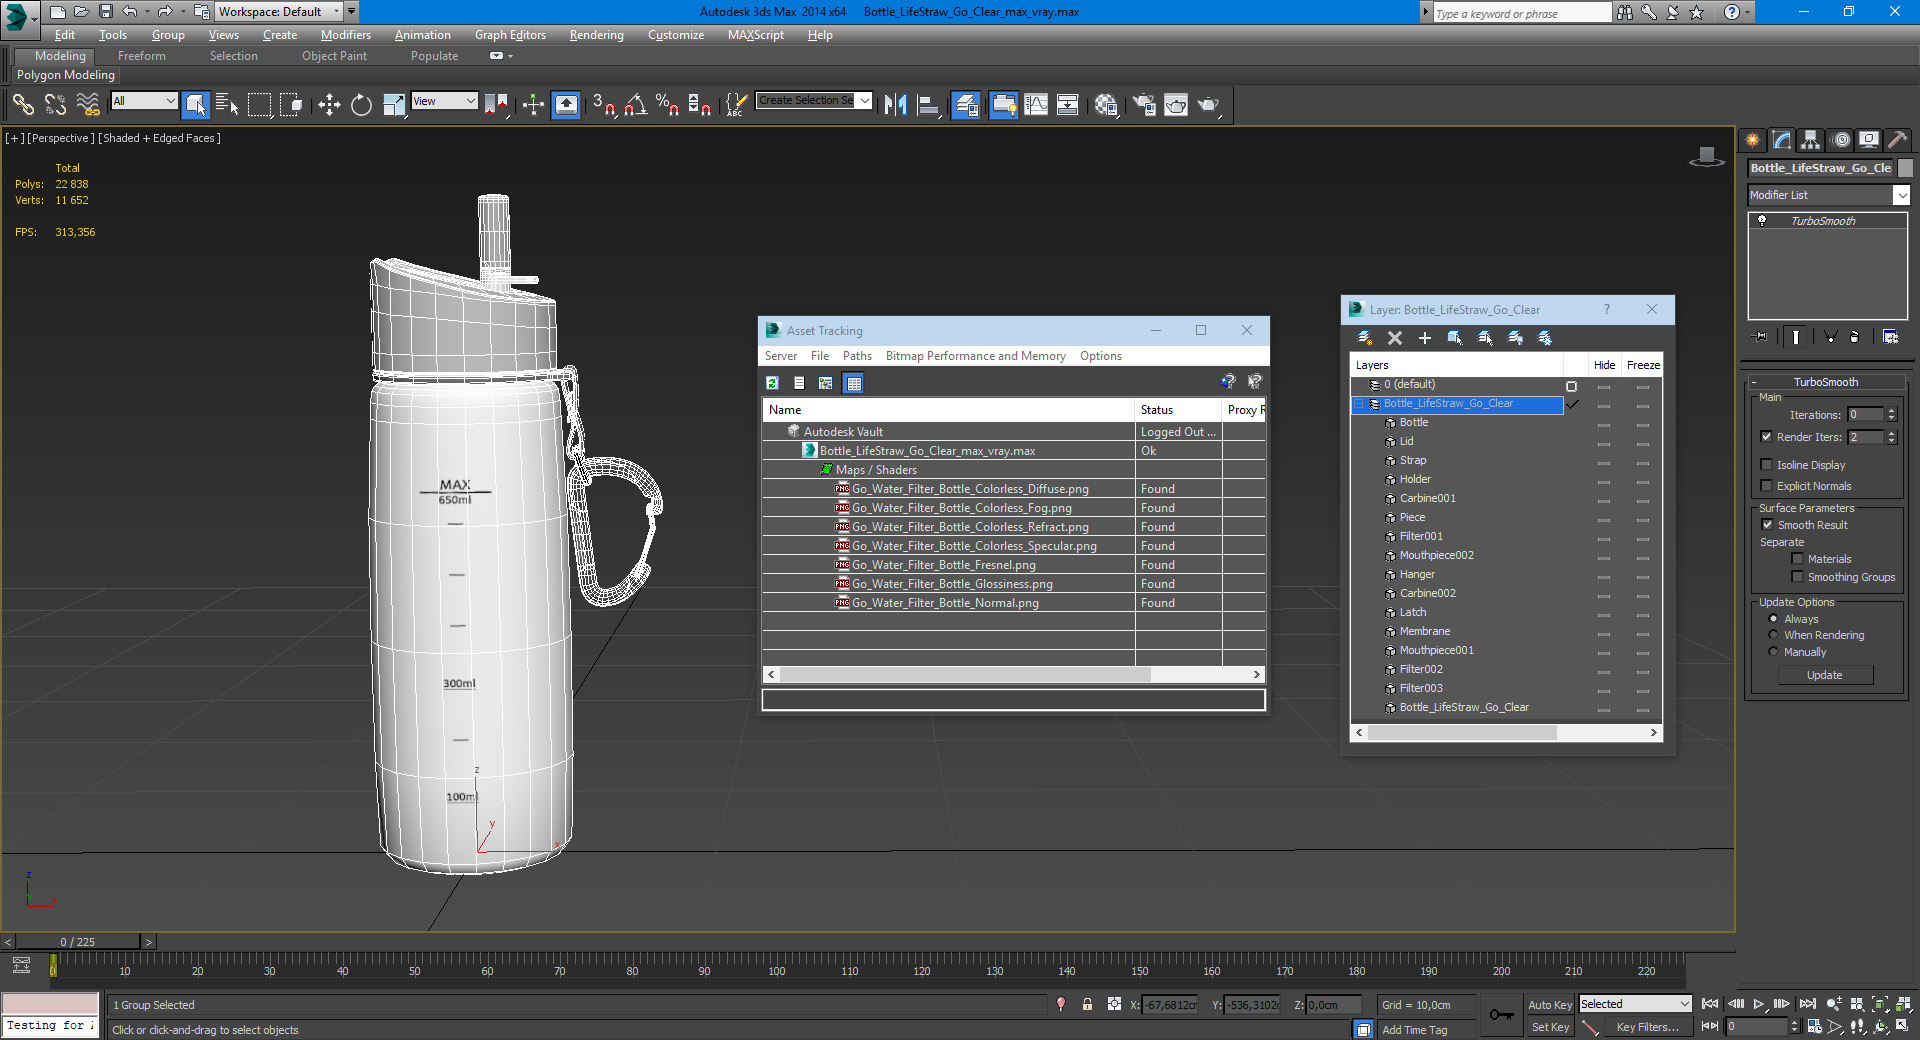
Task: Click the Update button in TurboSmooth
Action: point(1824,675)
